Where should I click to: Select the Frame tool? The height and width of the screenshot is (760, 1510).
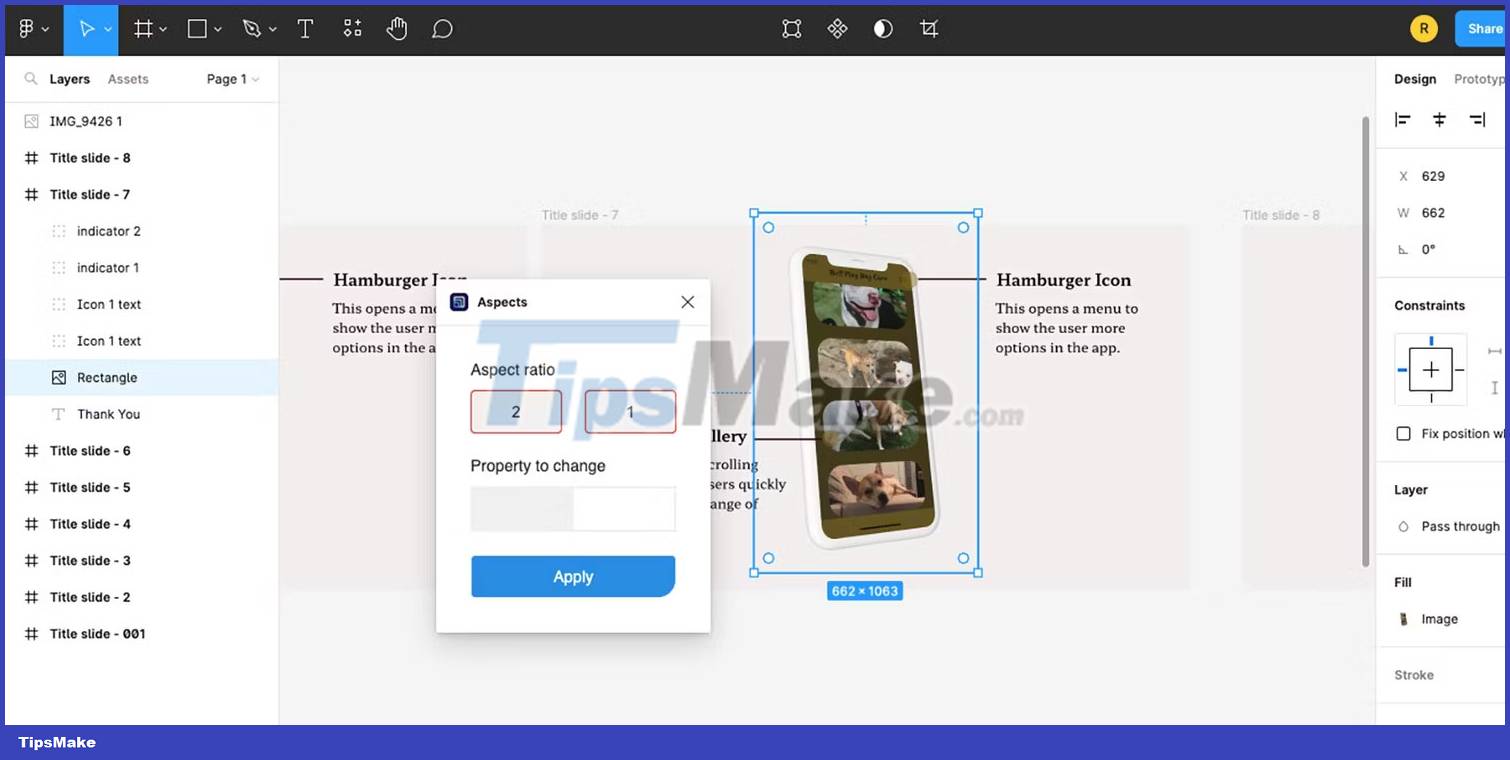(x=143, y=28)
